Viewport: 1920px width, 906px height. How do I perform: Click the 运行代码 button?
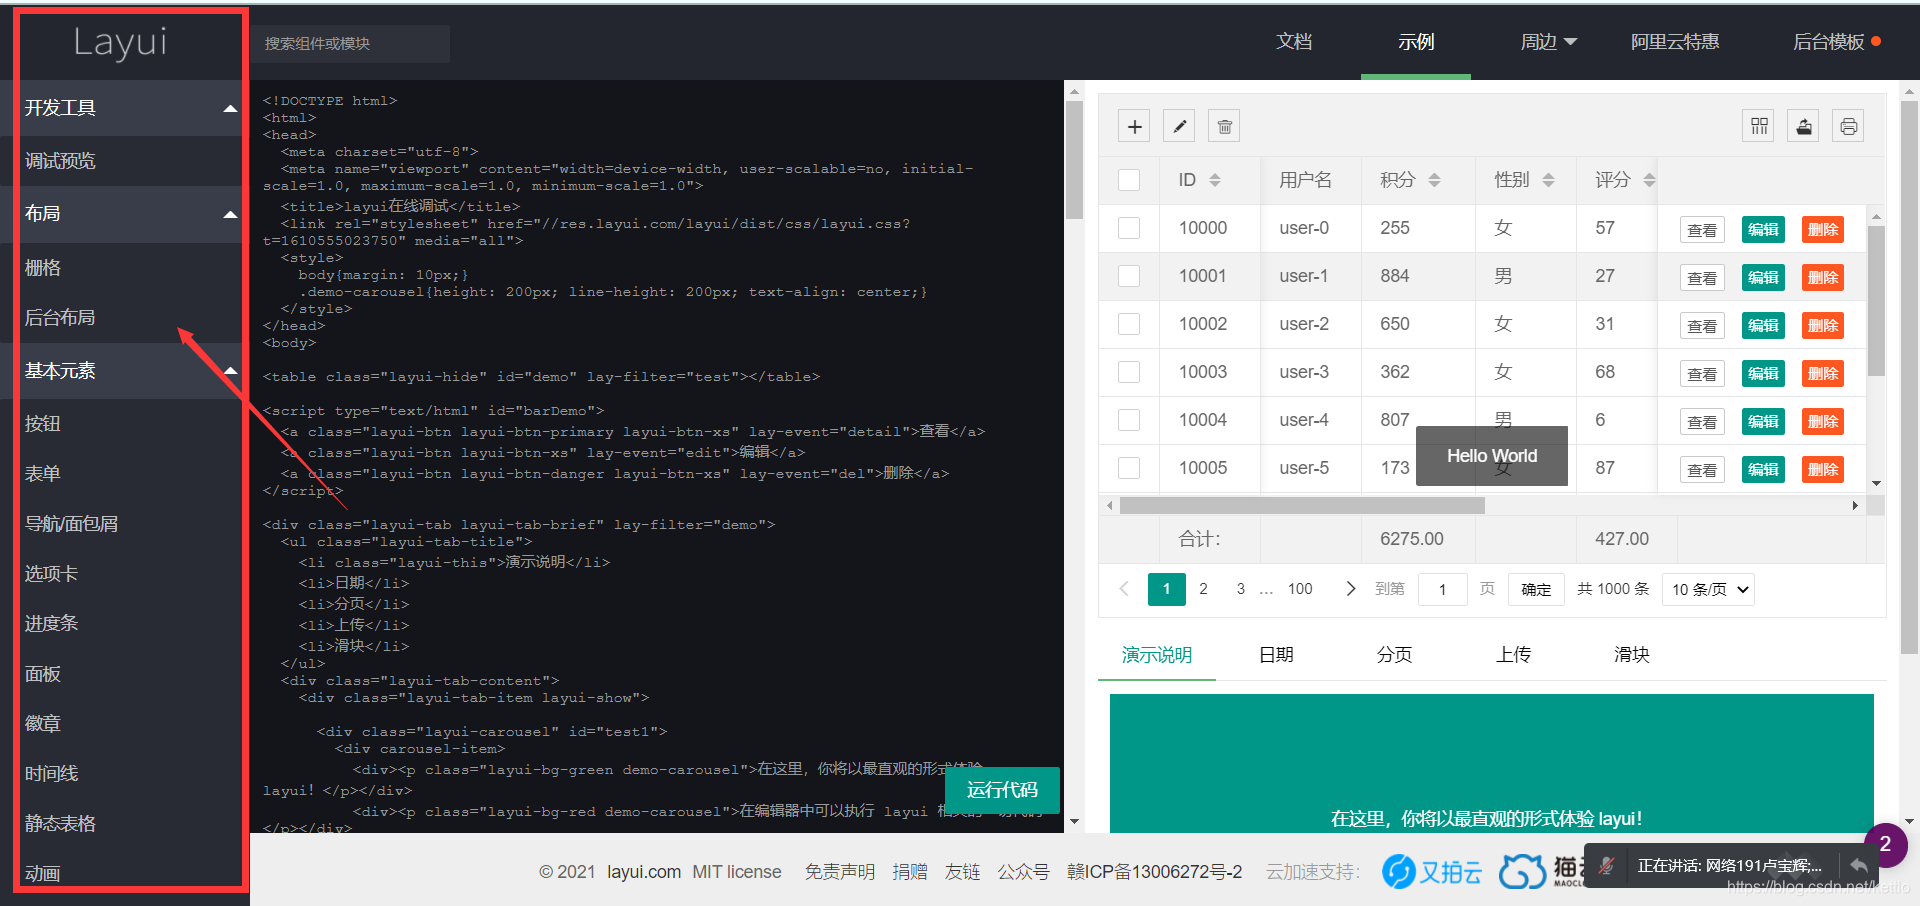1002,790
